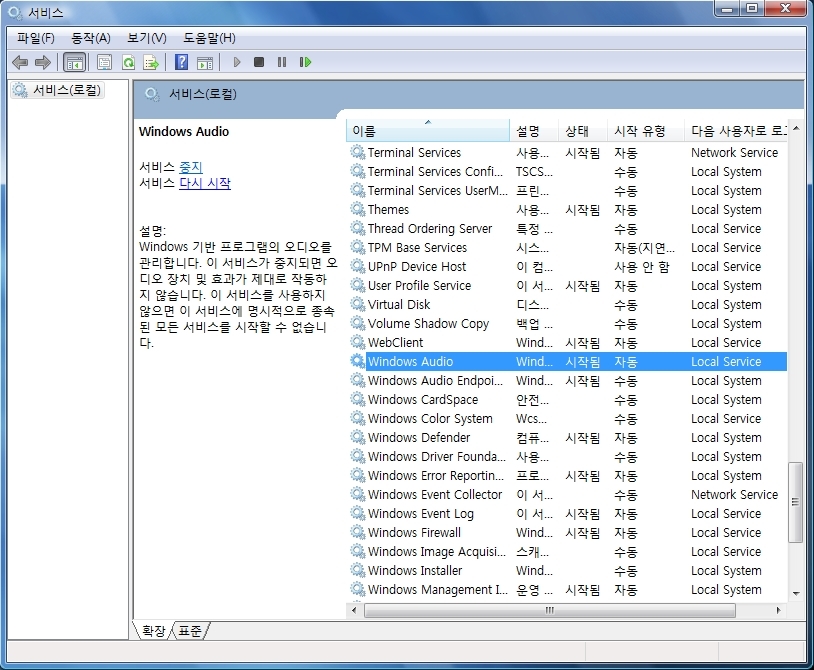814x670 pixels.
Task: Open the 도움말(H) menu
Action: pyautogui.click(x=209, y=38)
